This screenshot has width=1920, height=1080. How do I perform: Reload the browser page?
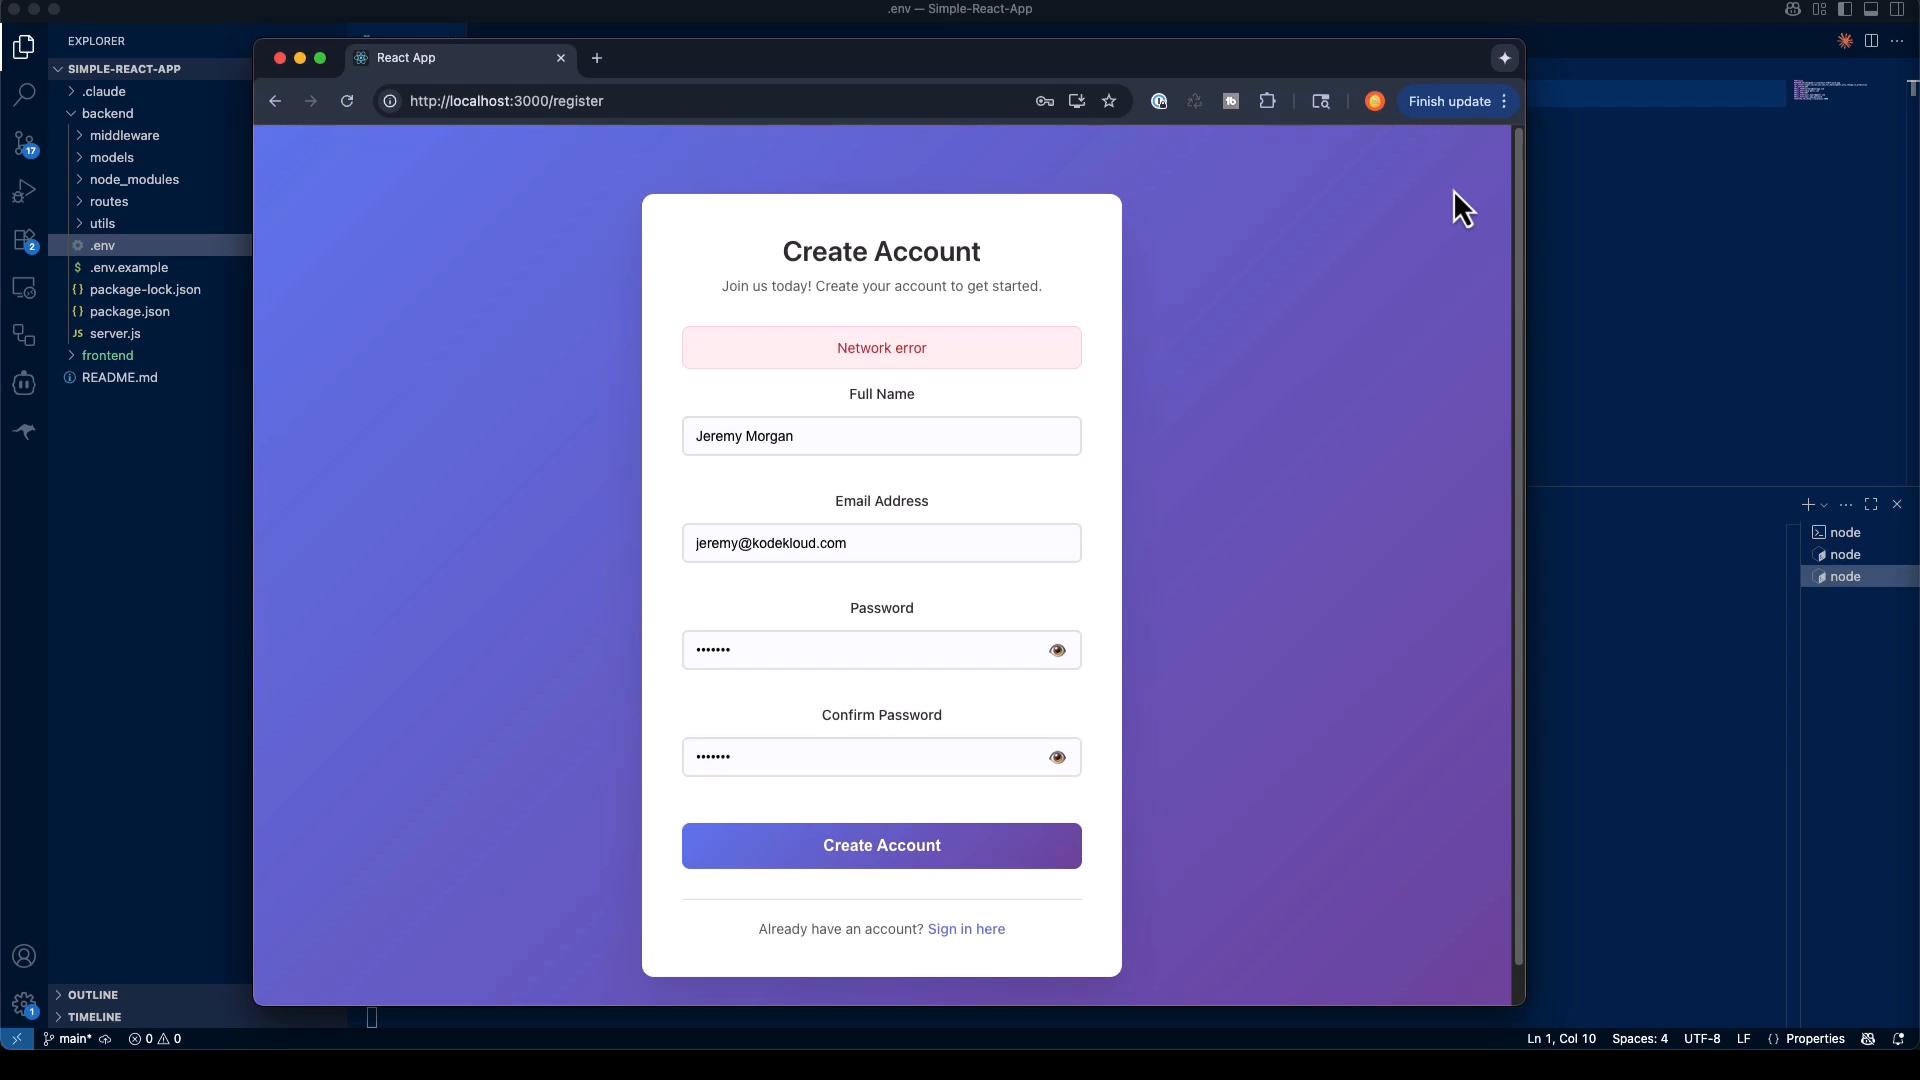(347, 101)
